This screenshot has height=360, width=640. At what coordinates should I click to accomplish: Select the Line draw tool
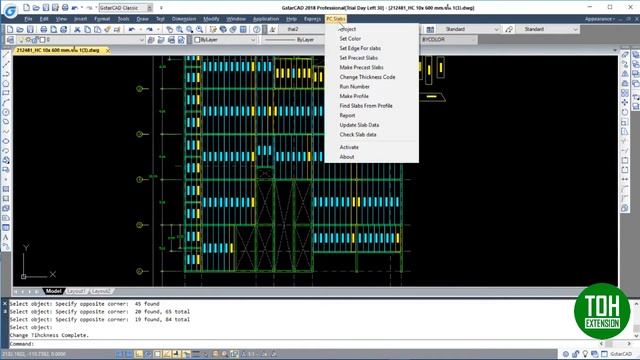pos(6,54)
